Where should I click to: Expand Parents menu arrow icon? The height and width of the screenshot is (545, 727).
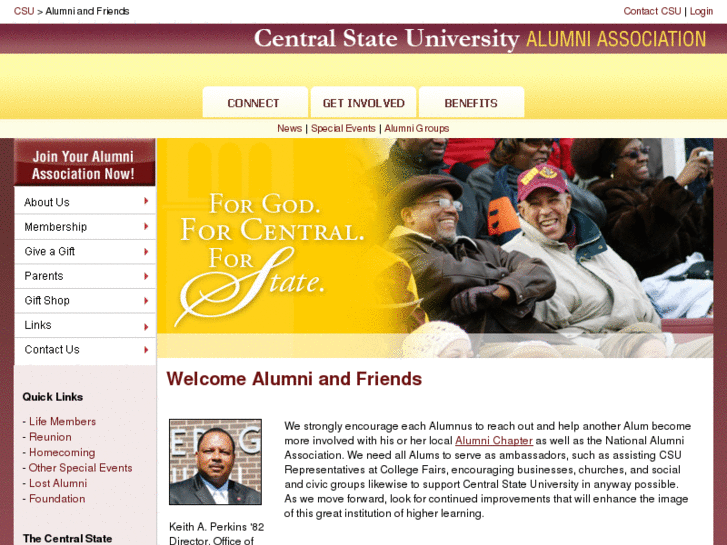[146, 276]
